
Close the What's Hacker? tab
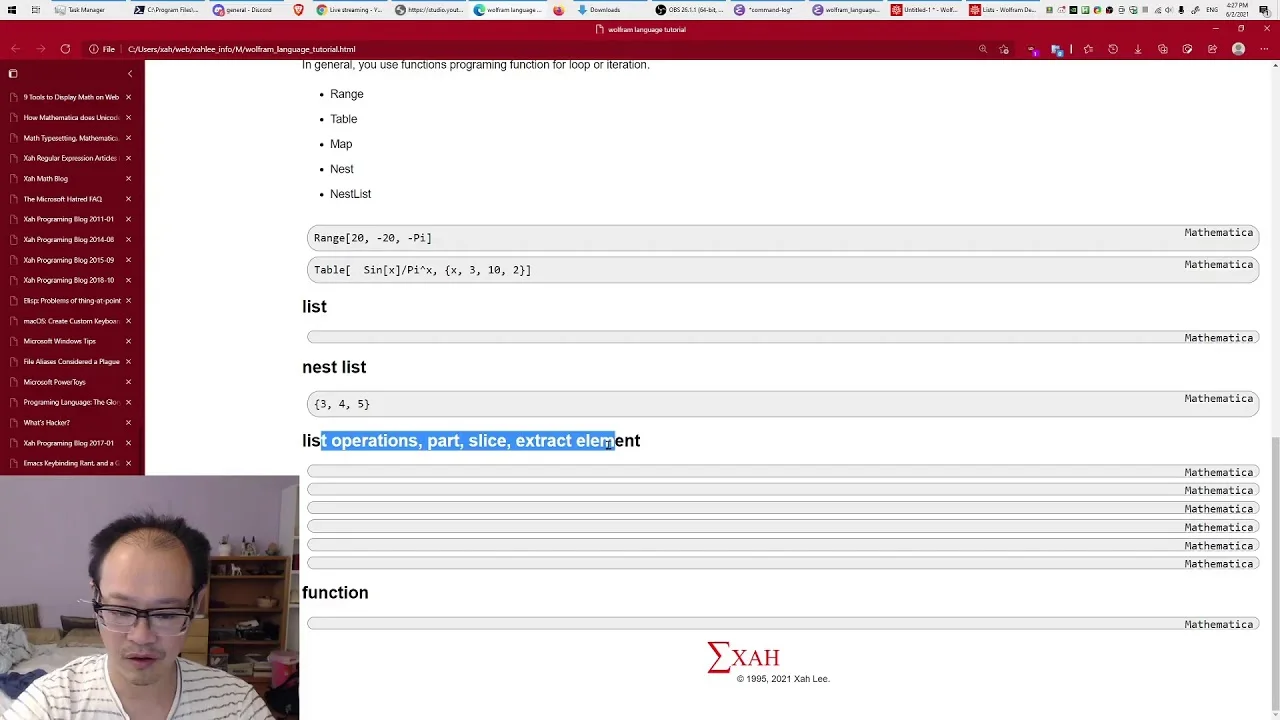point(128,423)
